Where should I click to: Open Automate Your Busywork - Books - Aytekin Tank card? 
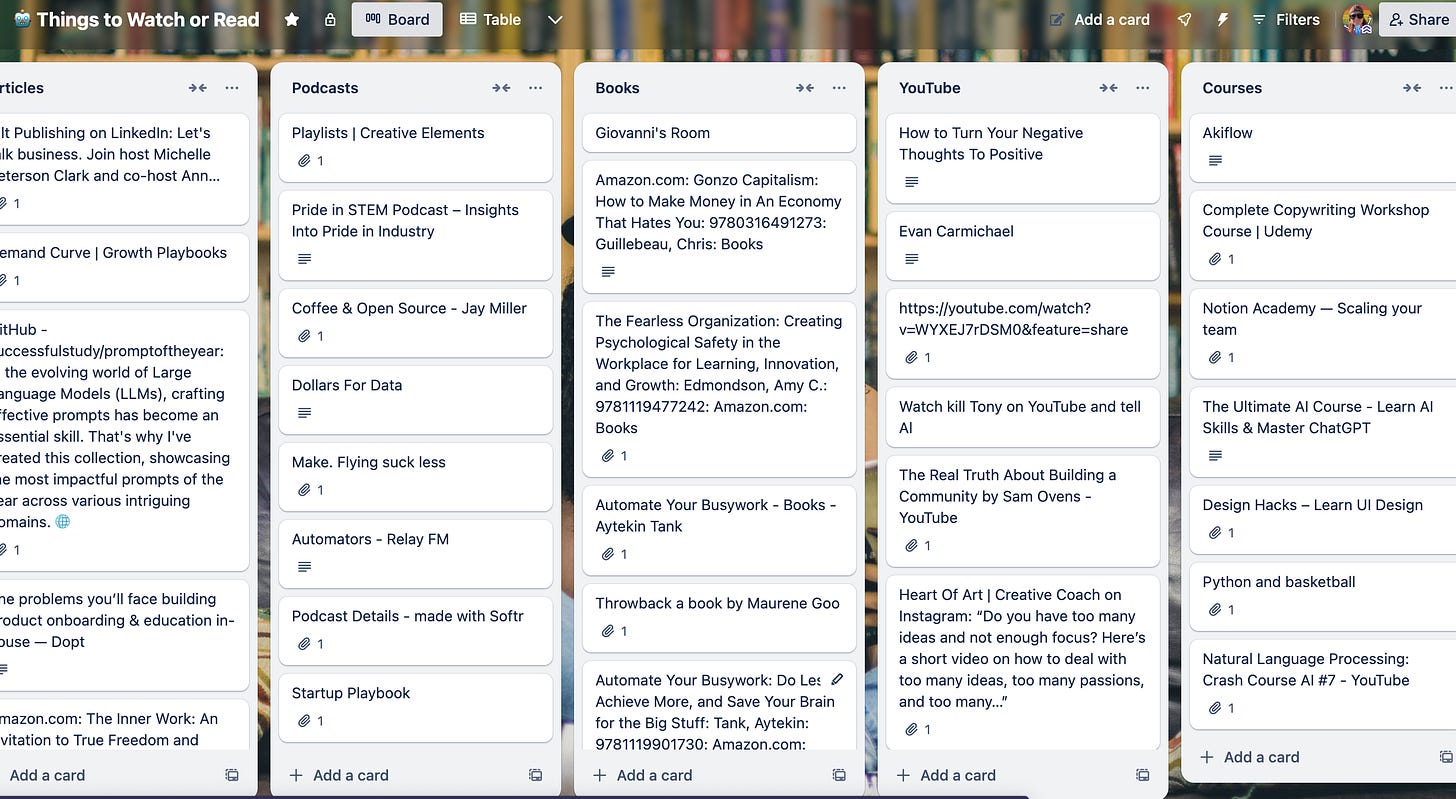tap(719, 530)
